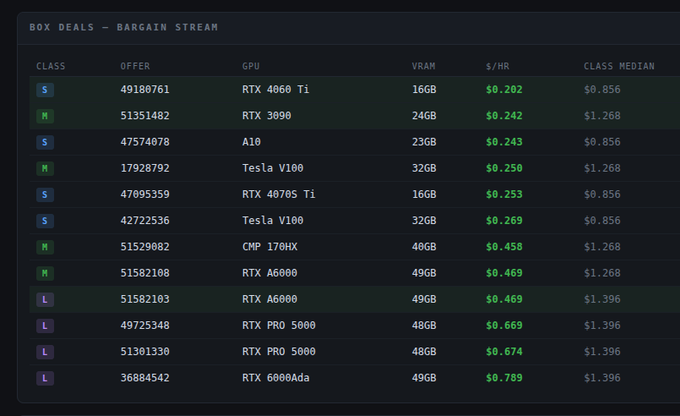Click the L class badge for offer 51582103
The height and width of the screenshot is (416, 680).
(45, 299)
